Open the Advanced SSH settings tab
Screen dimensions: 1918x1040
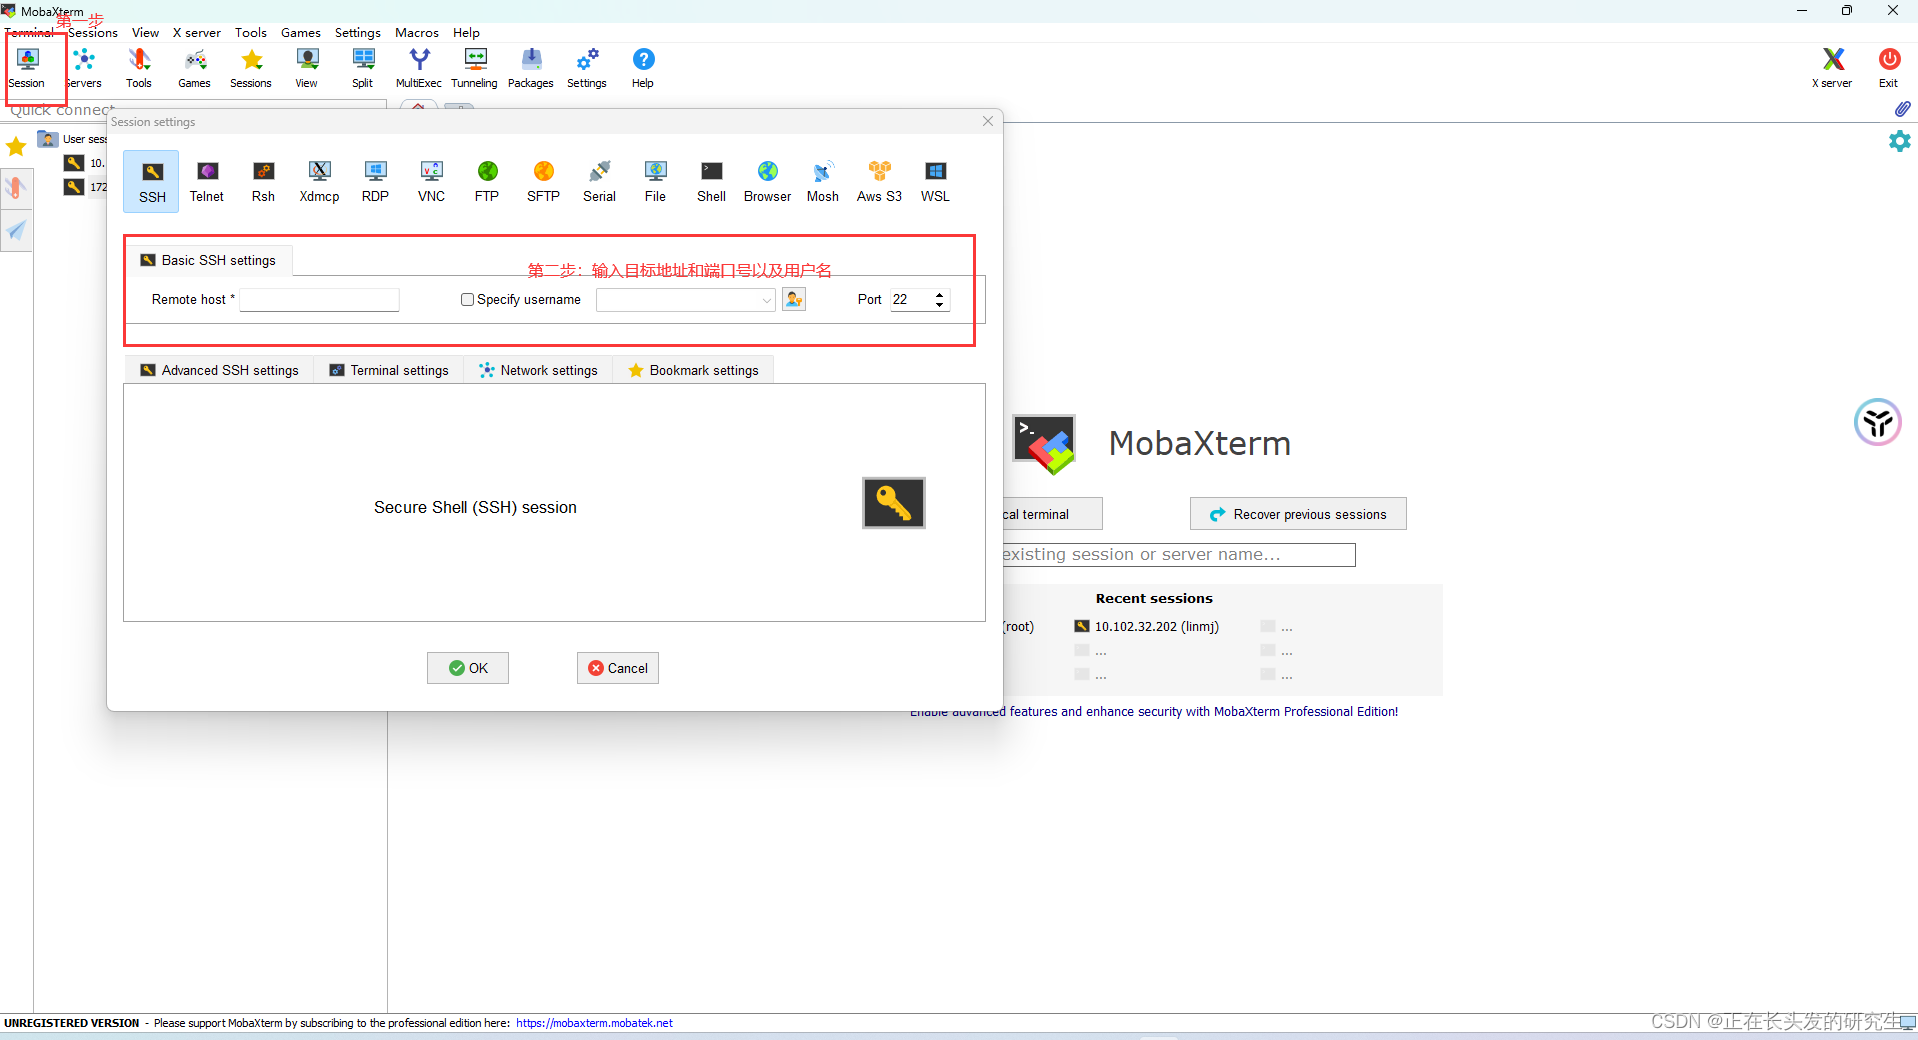click(x=219, y=370)
